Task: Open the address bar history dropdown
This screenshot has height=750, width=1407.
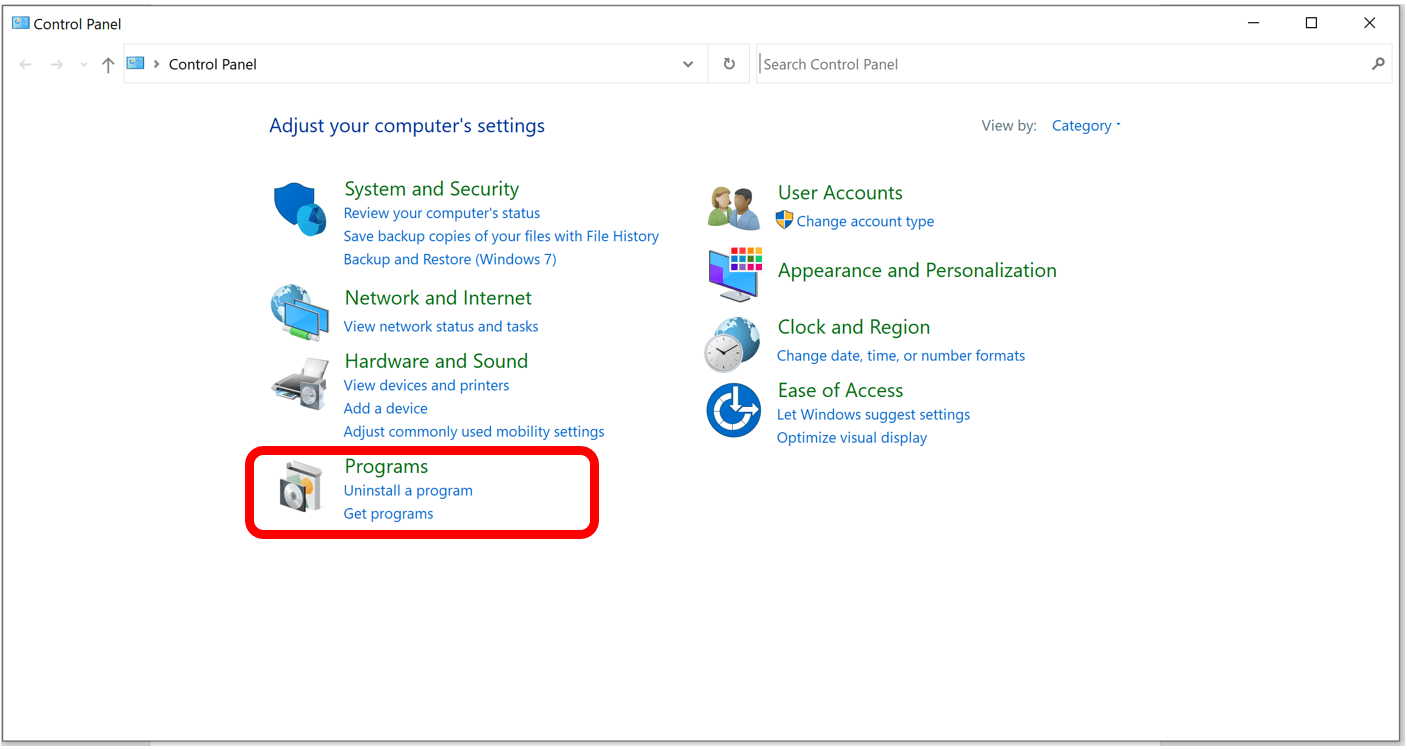Action: tap(687, 63)
